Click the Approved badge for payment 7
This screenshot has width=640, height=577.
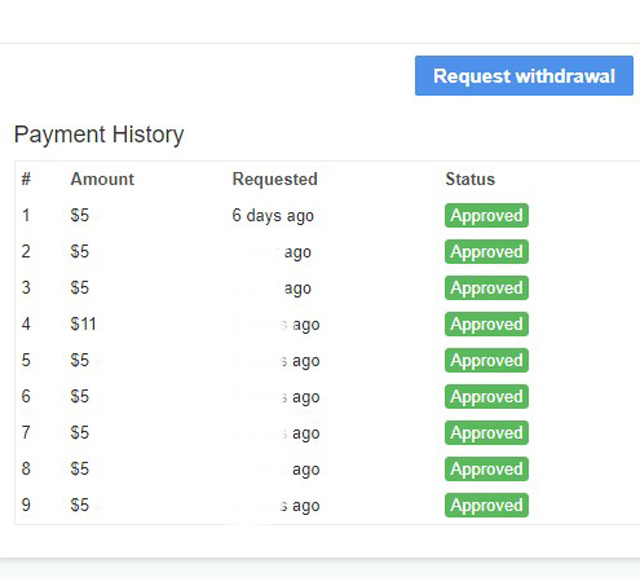pyautogui.click(x=486, y=433)
